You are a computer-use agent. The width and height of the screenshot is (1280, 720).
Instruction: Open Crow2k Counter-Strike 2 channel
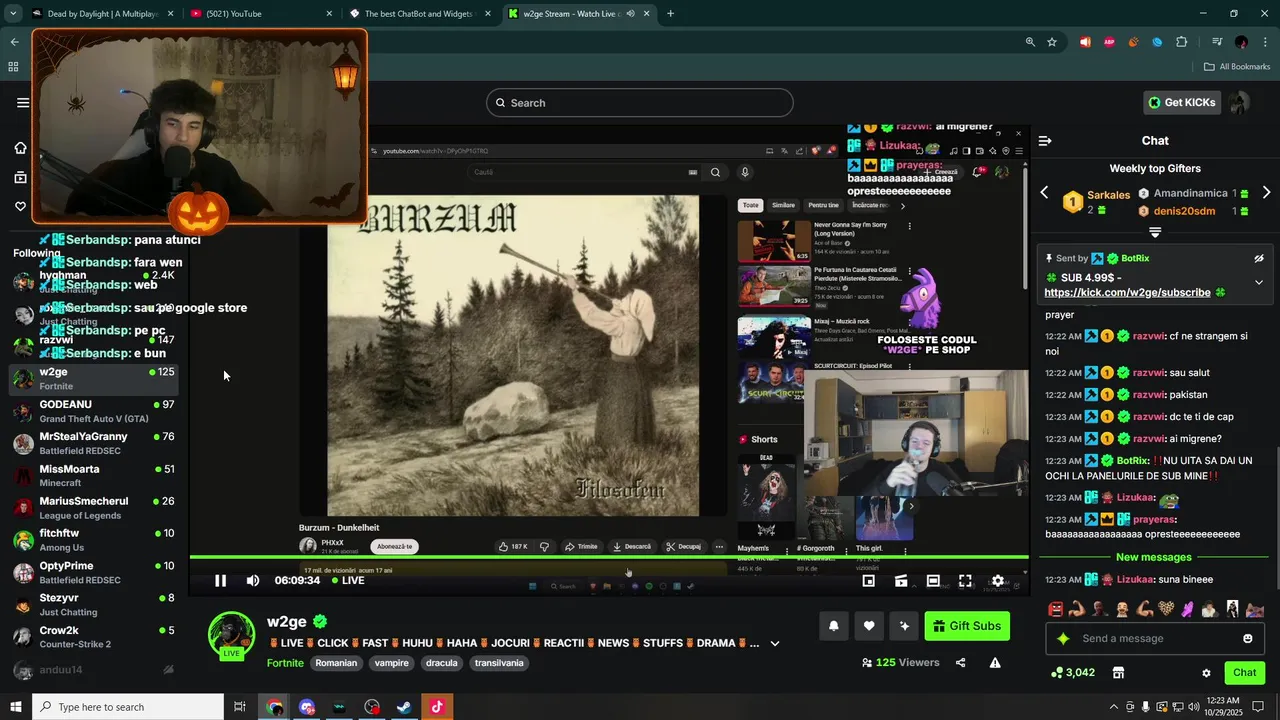point(95,637)
